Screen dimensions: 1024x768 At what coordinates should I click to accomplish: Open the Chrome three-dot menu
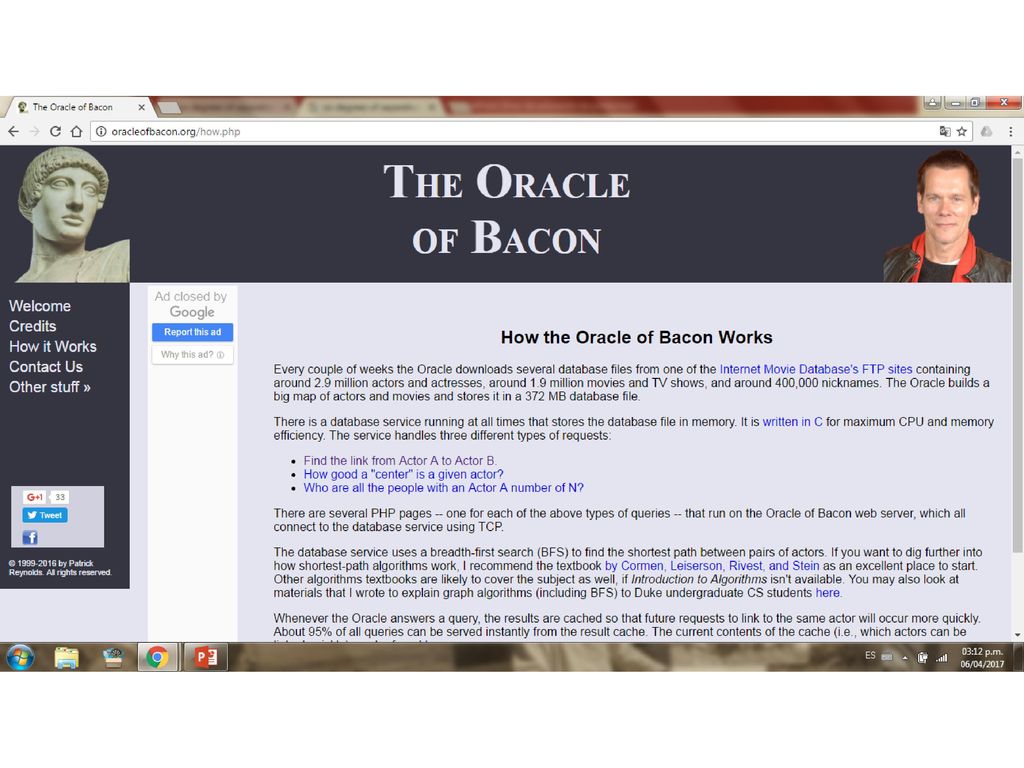click(x=1010, y=131)
